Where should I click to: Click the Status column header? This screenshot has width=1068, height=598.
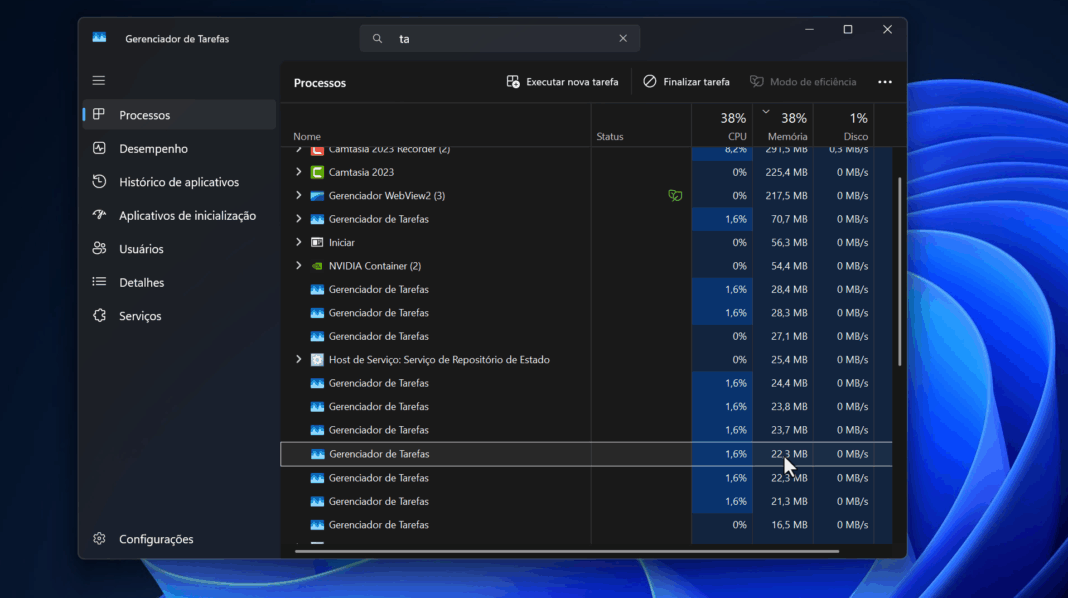pyautogui.click(x=642, y=125)
